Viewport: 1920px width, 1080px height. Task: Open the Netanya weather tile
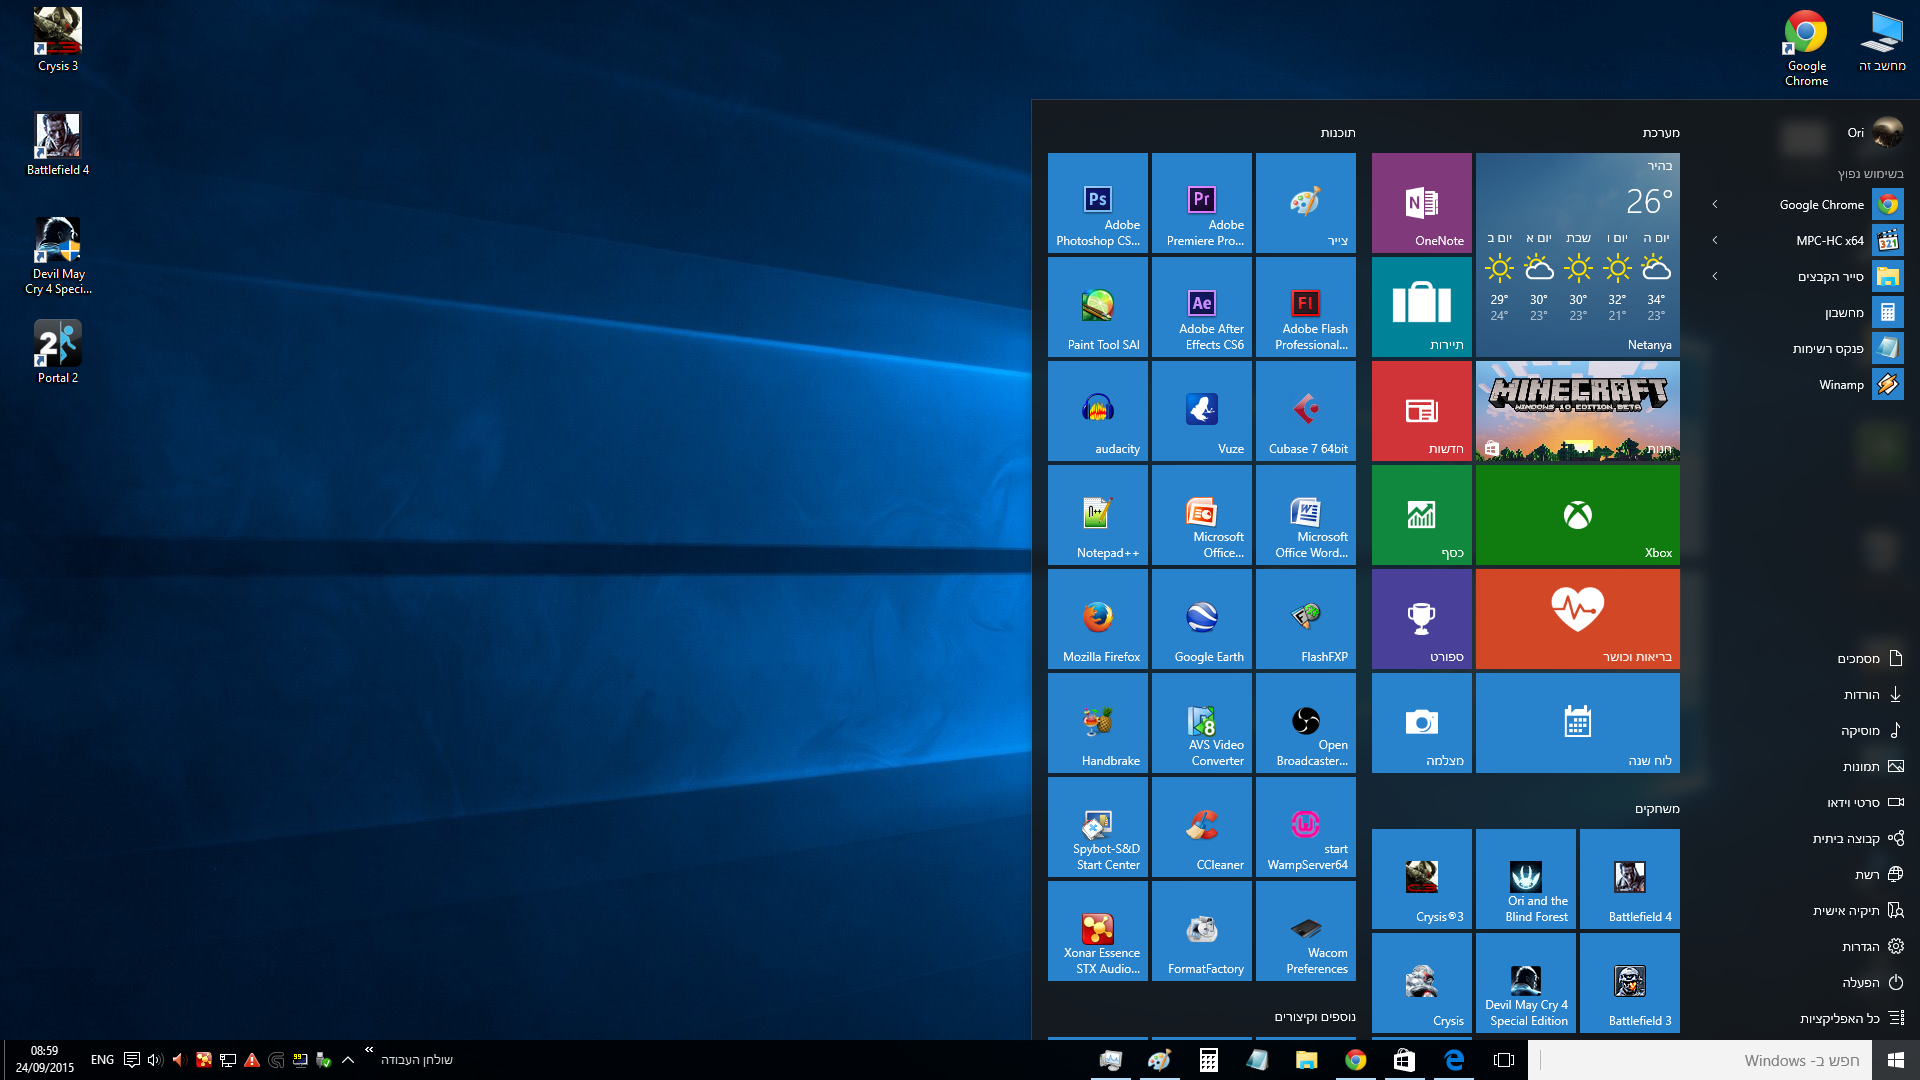point(1578,255)
